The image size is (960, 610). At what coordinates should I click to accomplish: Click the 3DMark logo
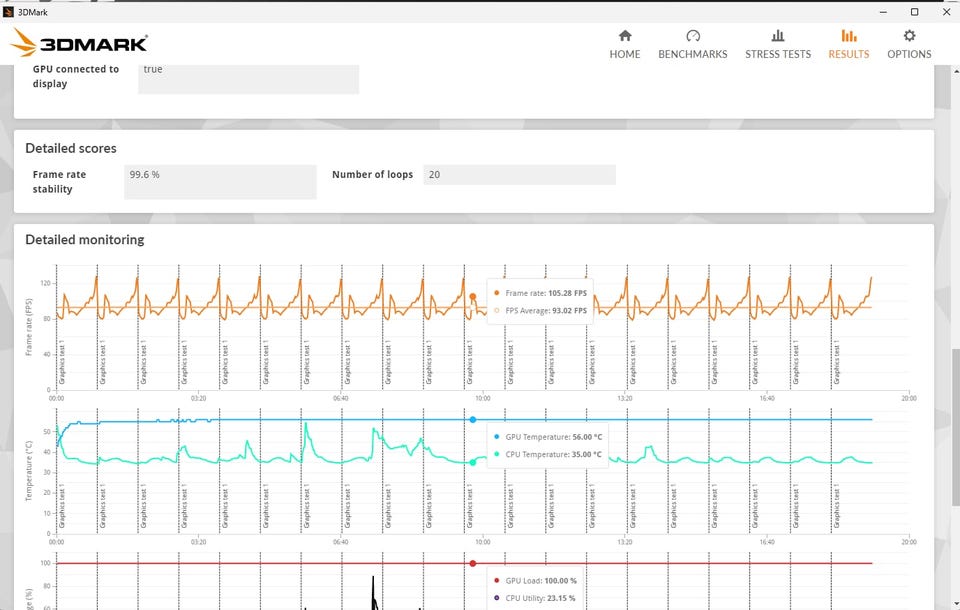pos(79,43)
